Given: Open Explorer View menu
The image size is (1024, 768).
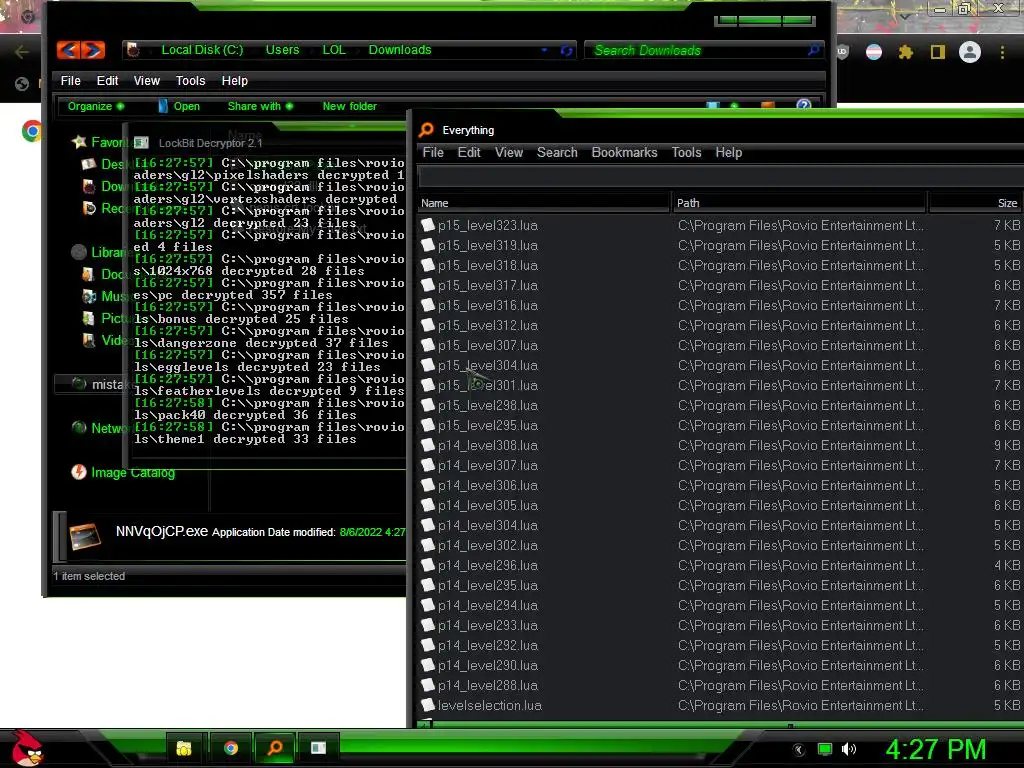Looking at the screenshot, I should click(x=146, y=80).
